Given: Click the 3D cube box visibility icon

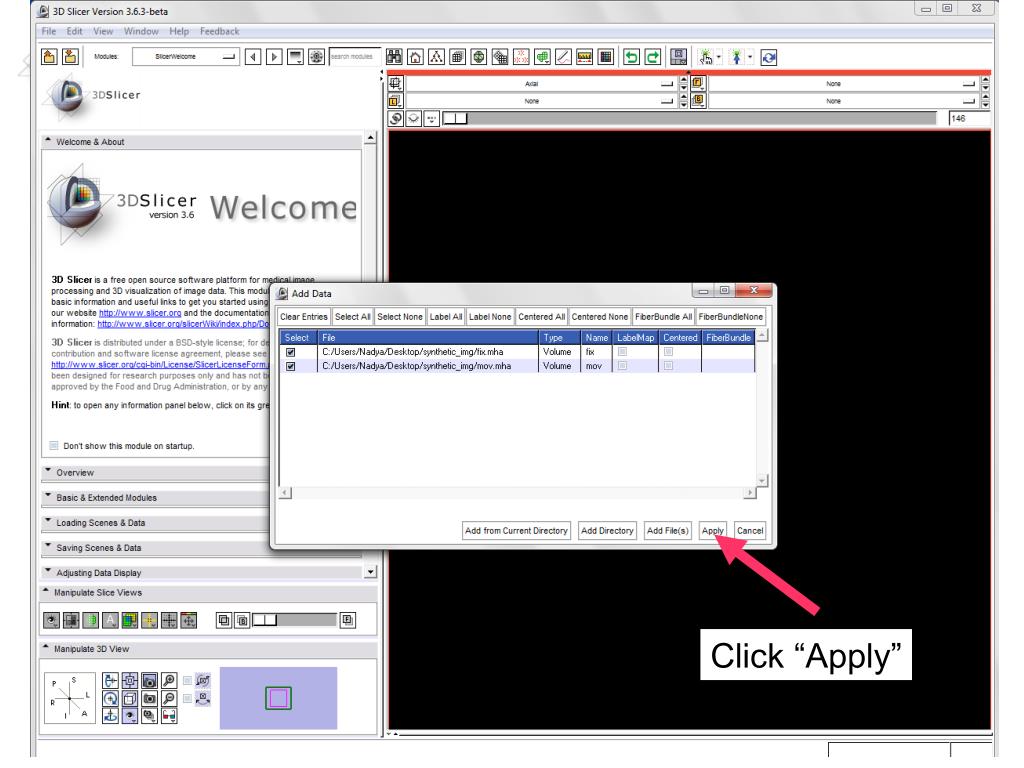Looking at the screenshot, I should click(130, 698).
